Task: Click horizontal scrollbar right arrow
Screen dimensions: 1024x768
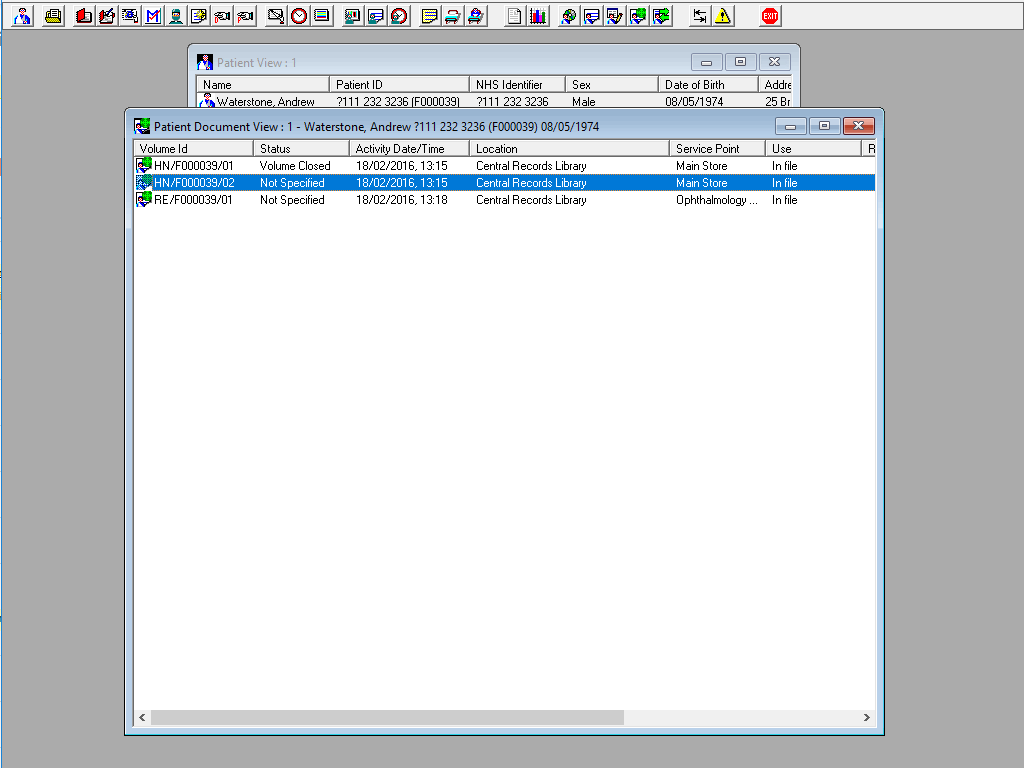Action: point(867,717)
